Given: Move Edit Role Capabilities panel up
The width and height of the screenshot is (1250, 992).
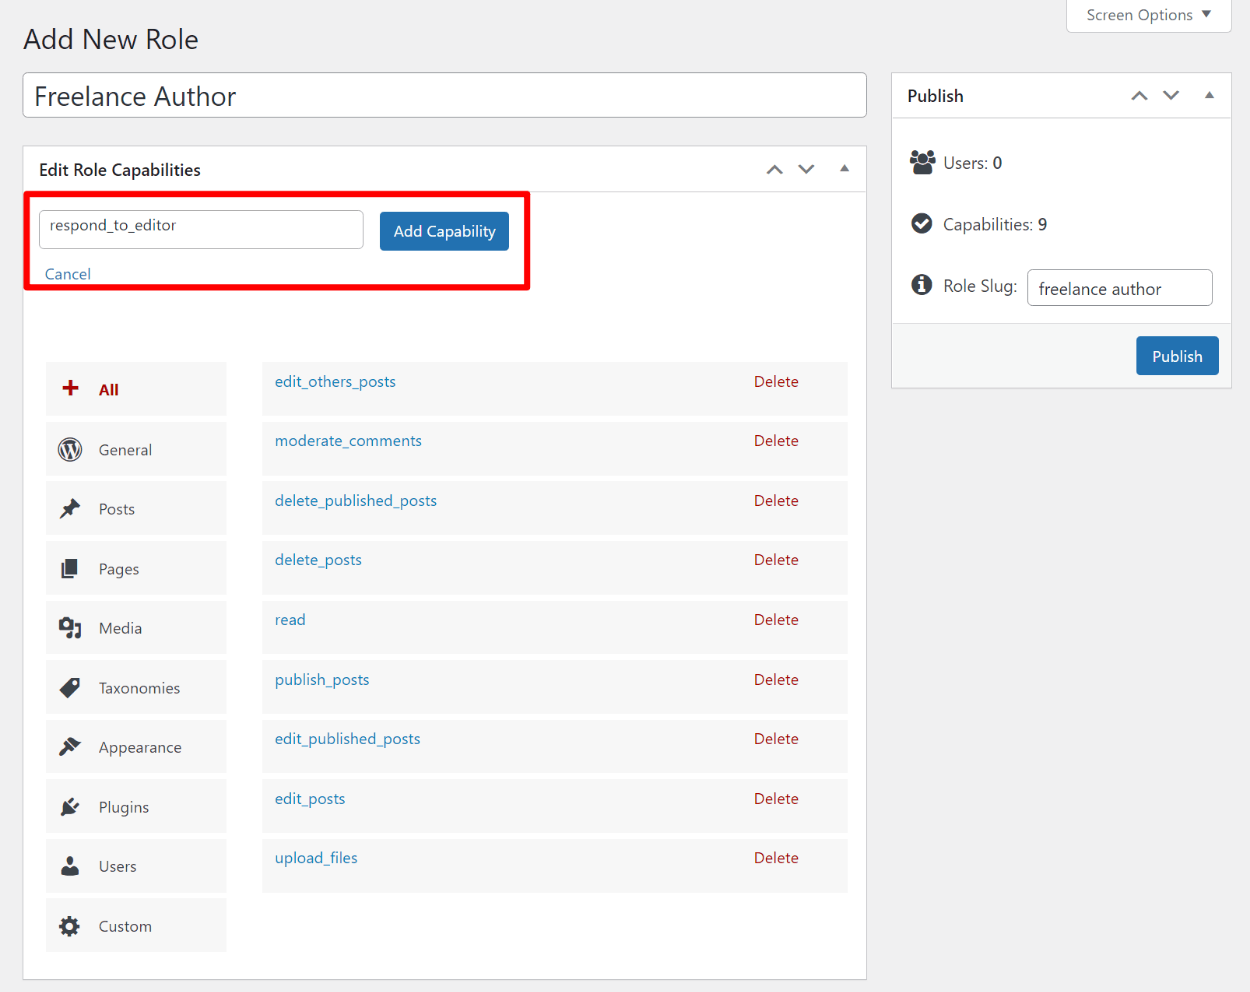Looking at the screenshot, I should [774, 170].
